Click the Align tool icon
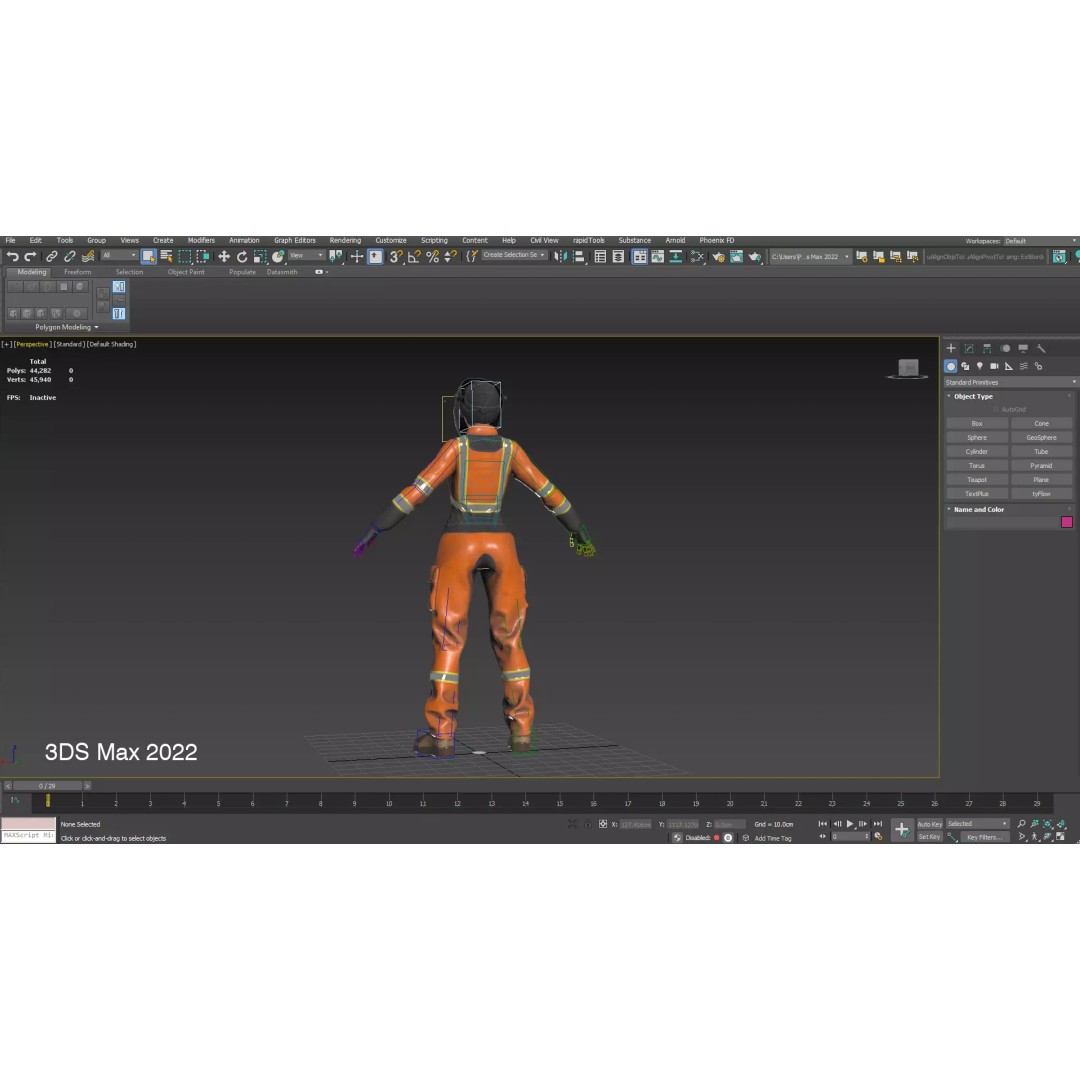This screenshot has height=1080, width=1080. (579, 256)
